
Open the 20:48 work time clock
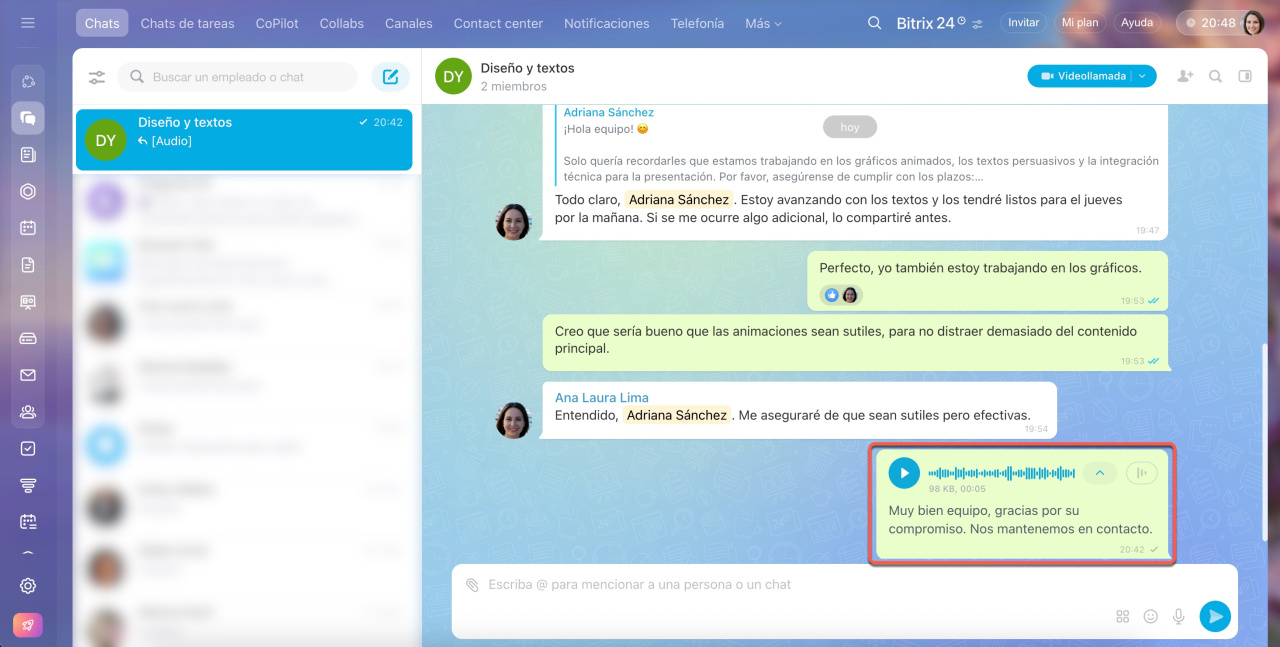coord(1210,22)
